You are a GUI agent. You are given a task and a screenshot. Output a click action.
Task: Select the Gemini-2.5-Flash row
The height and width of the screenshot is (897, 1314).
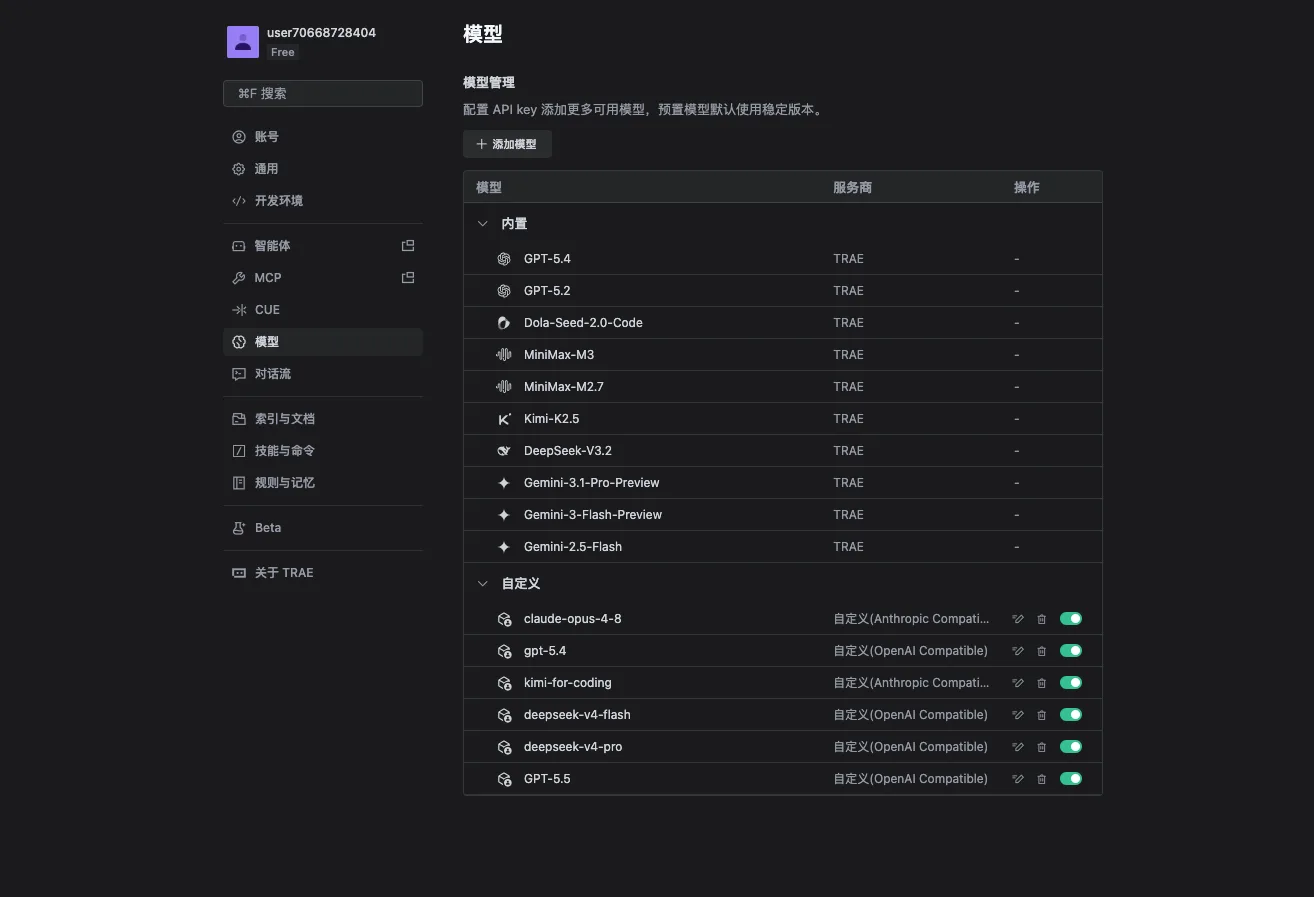pos(783,547)
